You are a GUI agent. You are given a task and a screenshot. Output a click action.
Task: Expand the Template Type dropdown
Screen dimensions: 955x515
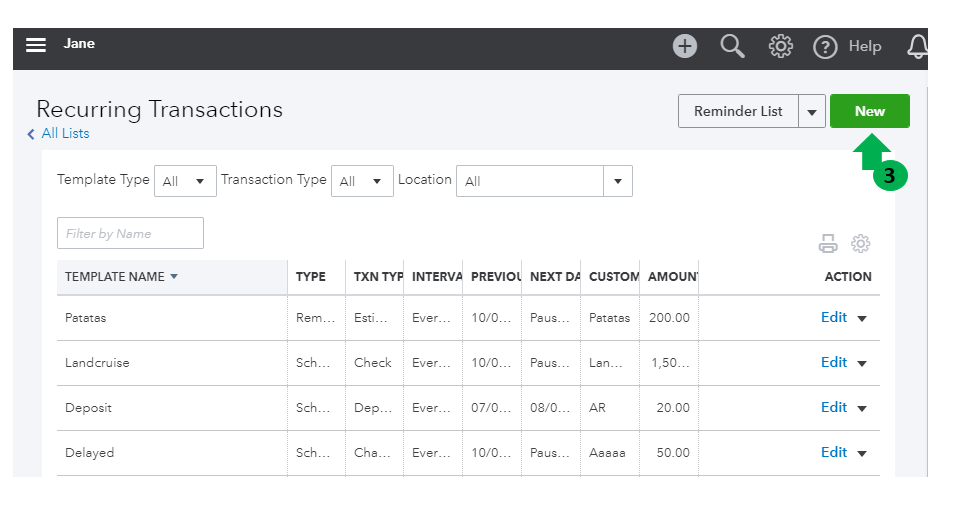185,181
